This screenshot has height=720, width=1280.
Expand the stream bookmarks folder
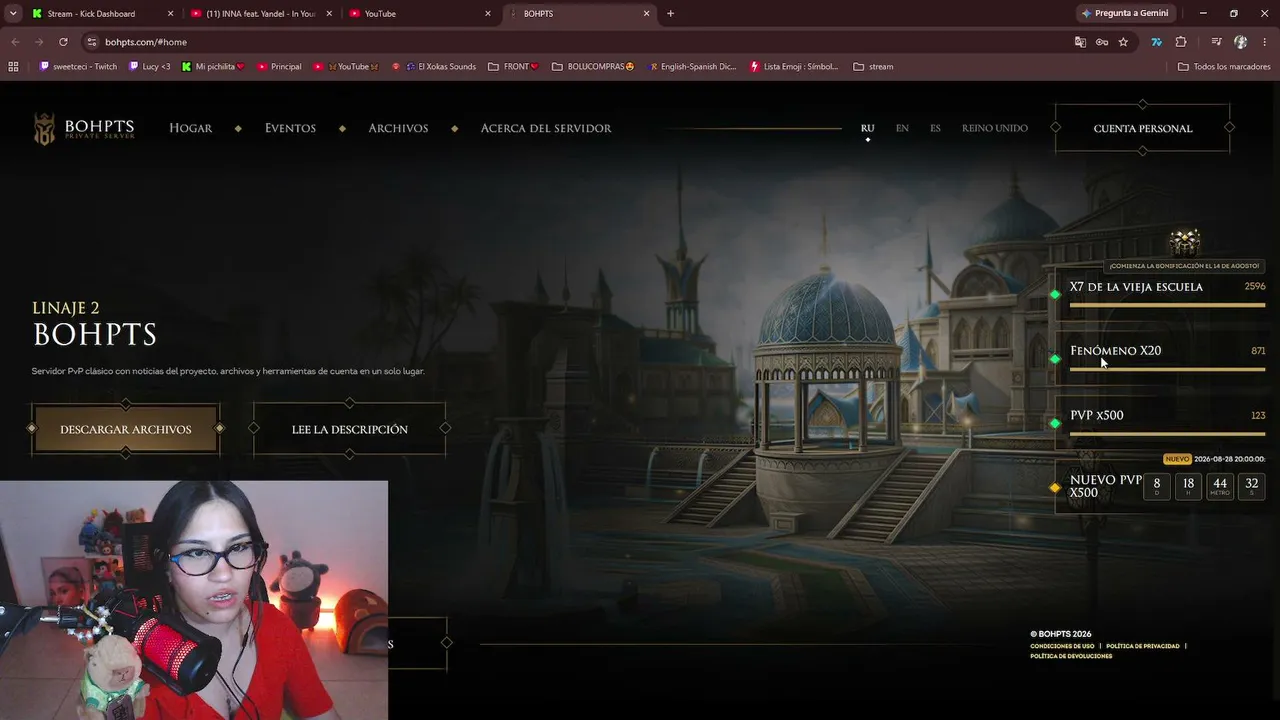point(873,67)
